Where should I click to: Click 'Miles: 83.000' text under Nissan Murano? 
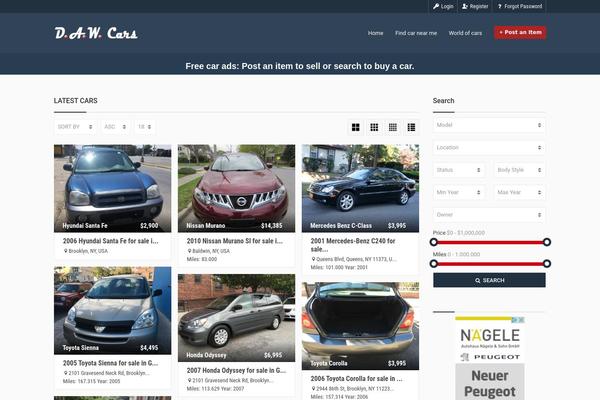[202, 259]
